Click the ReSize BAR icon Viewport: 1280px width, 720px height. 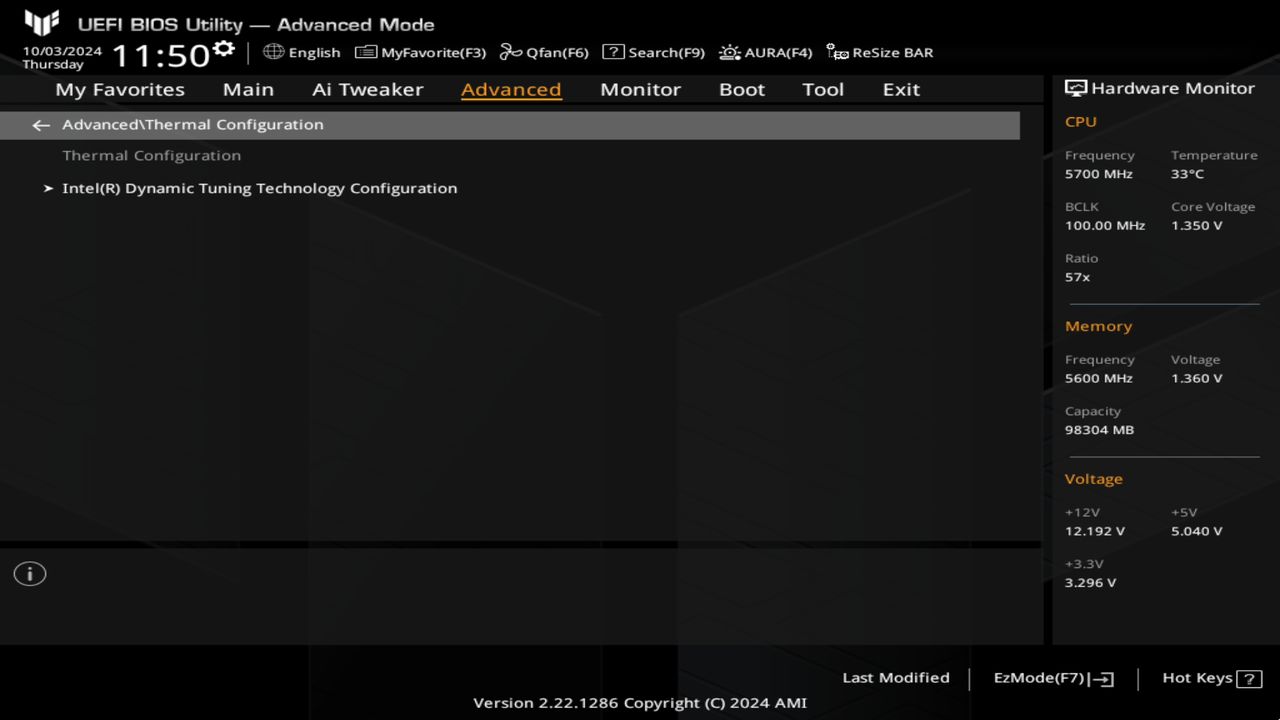pos(837,52)
